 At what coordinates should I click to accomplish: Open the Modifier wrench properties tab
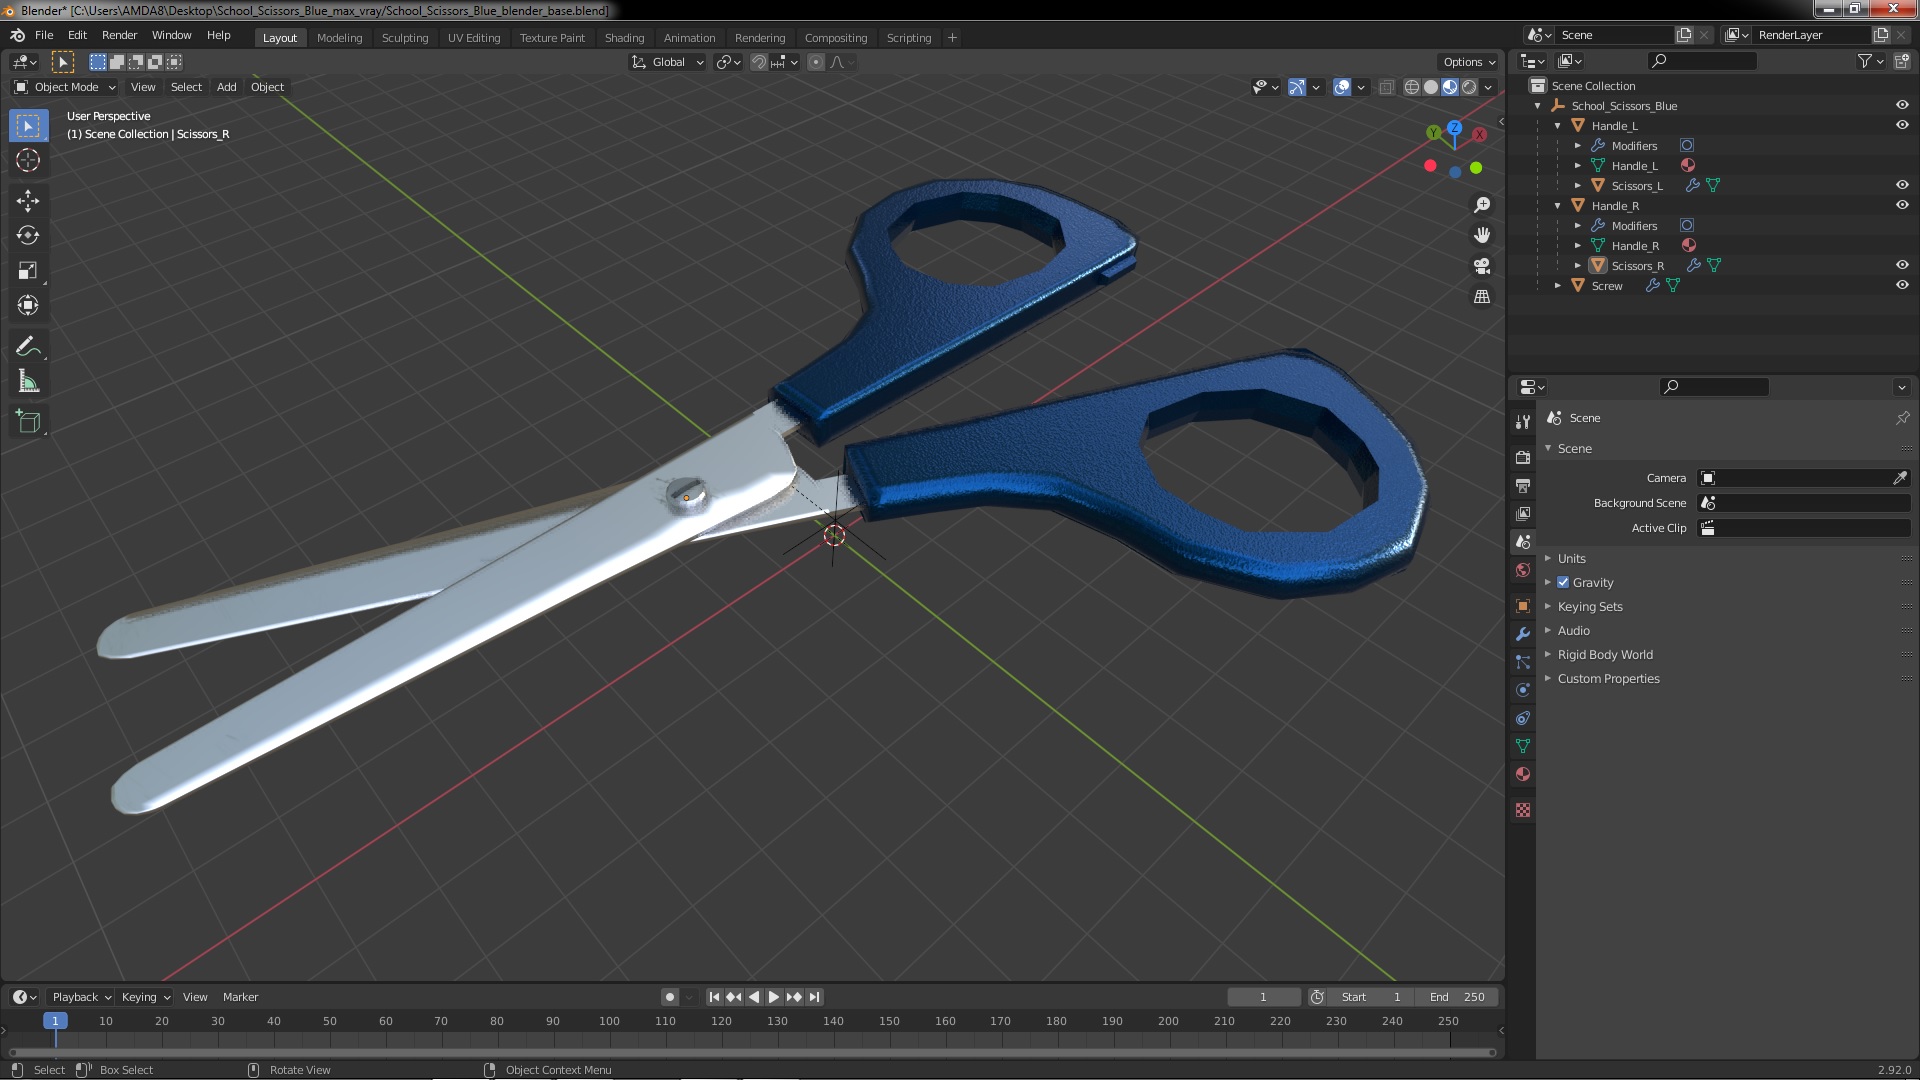(1523, 634)
